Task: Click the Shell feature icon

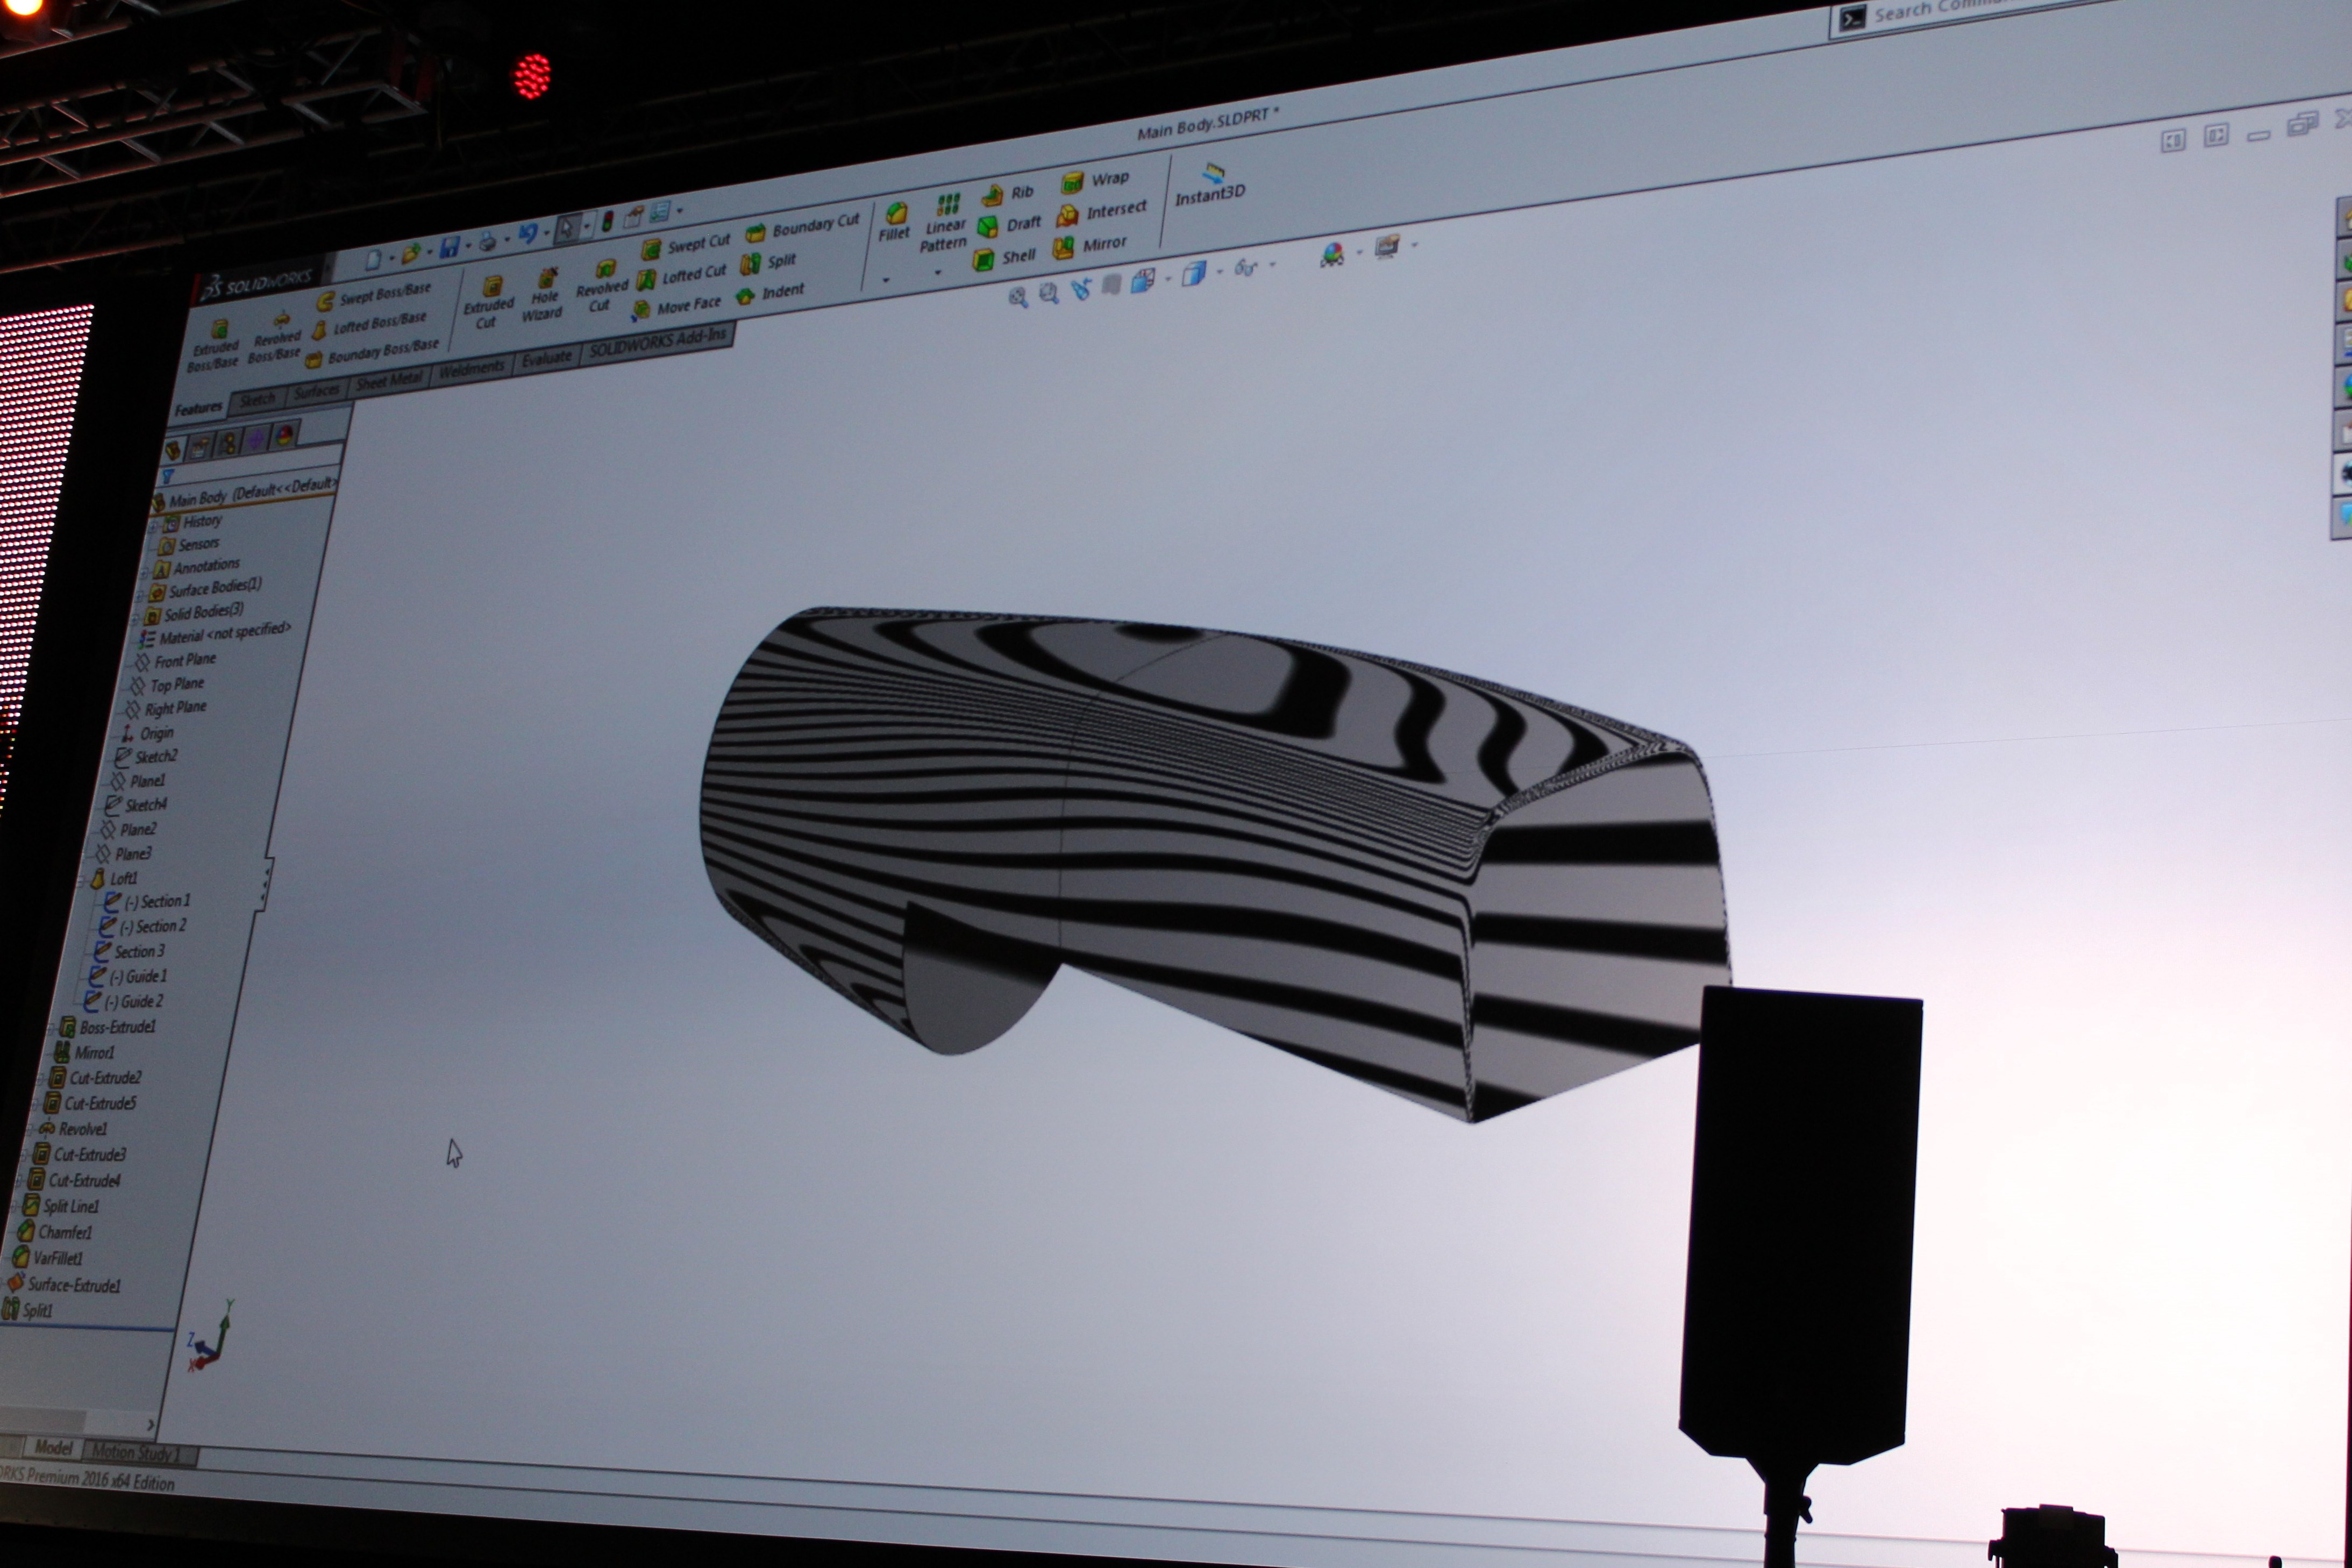Action: [984, 260]
